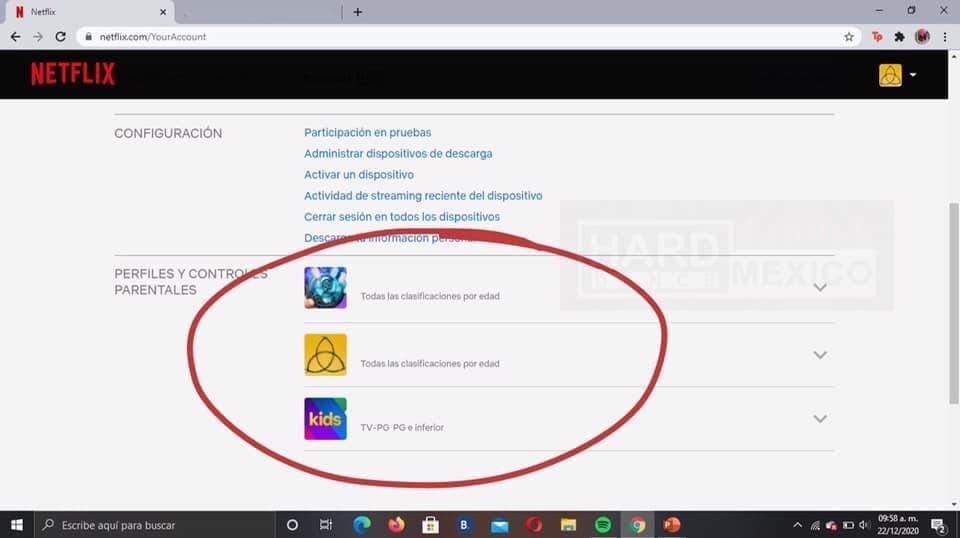Switch to Chrome in the taskbar
Image resolution: width=960 pixels, height=538 pixels.
[637, 525]
